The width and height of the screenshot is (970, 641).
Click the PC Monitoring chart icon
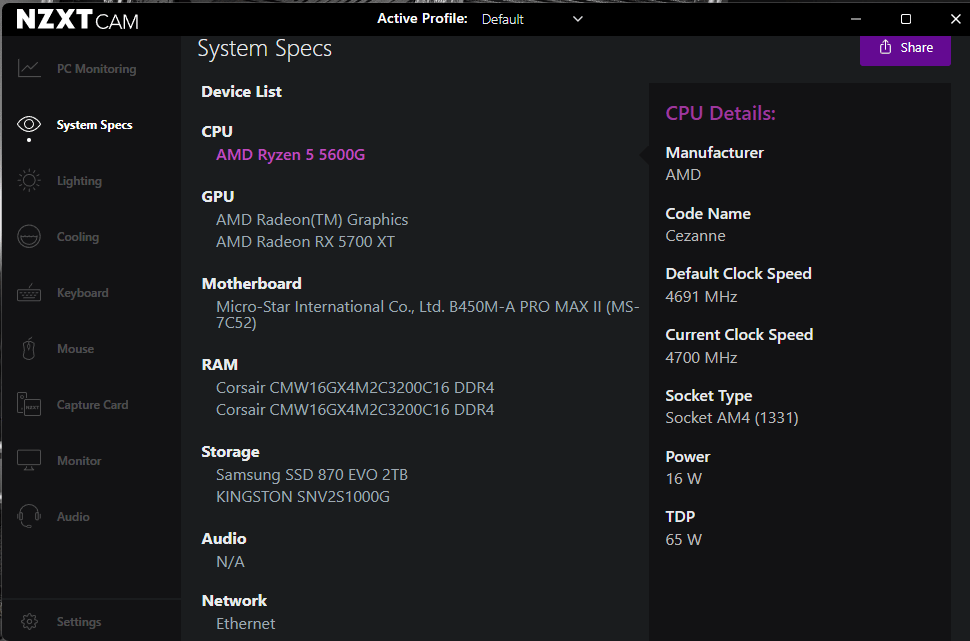[x=29, y=69]
